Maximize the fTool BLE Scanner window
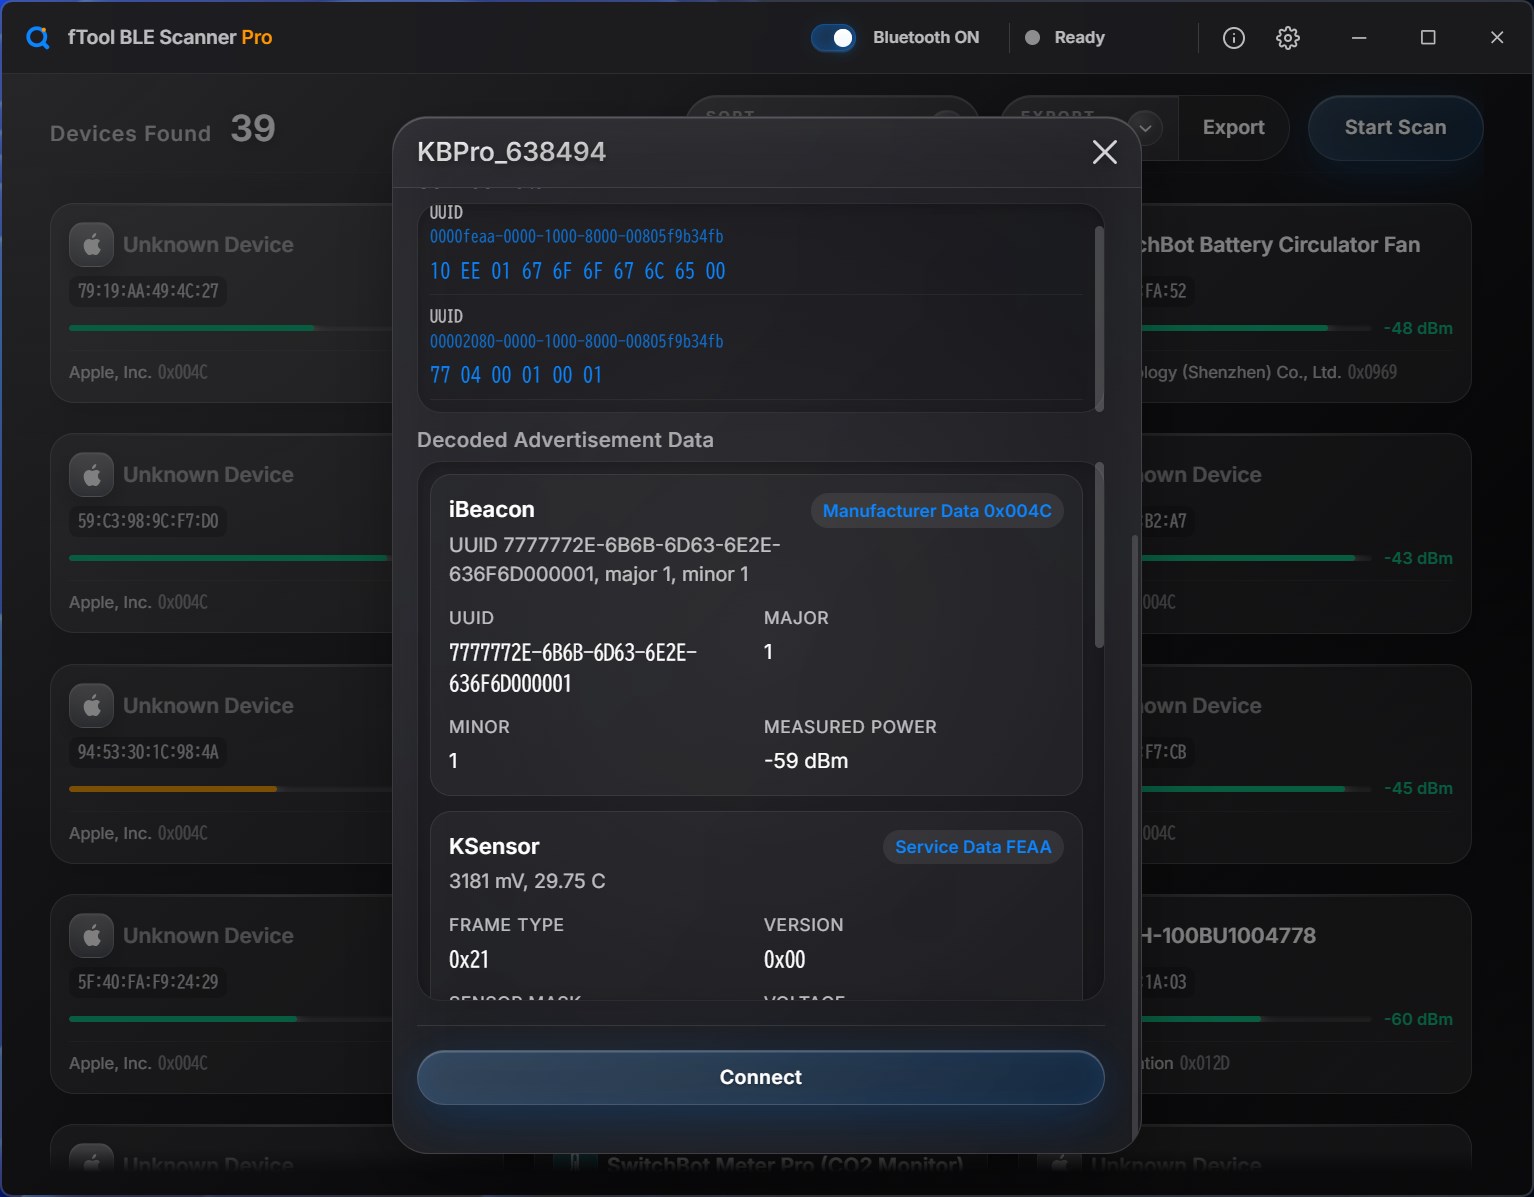The height and width of the screenshot is (1197, 1534). (x=1428, y=38)
